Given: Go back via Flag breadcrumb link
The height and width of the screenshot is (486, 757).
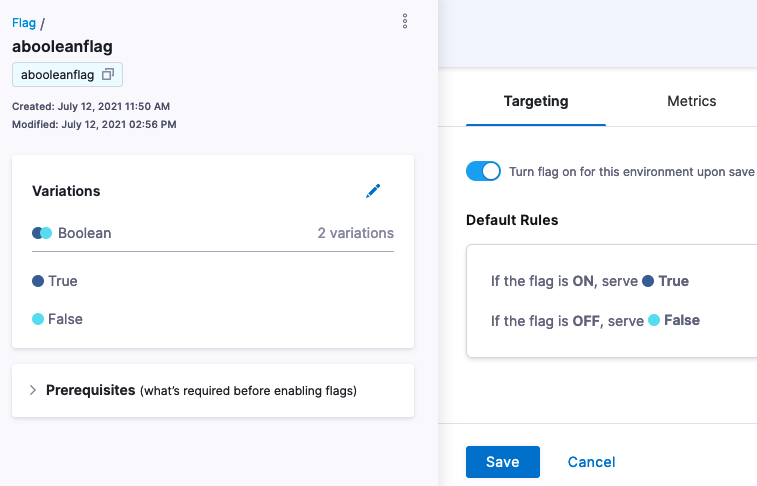Looking at the screenshot, I should 24,23.
